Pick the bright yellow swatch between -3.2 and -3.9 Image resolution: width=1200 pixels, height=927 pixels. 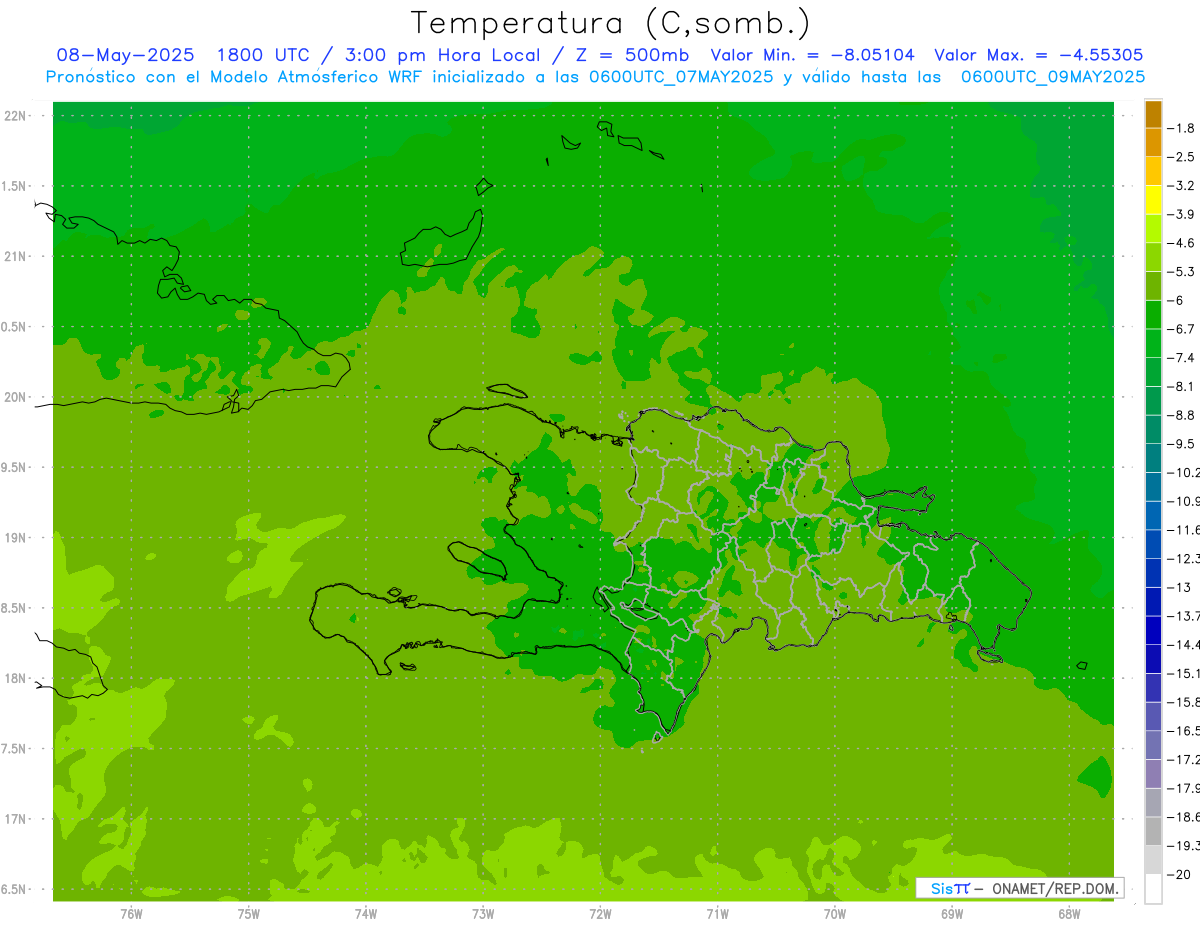click(x=1153, y=200)
